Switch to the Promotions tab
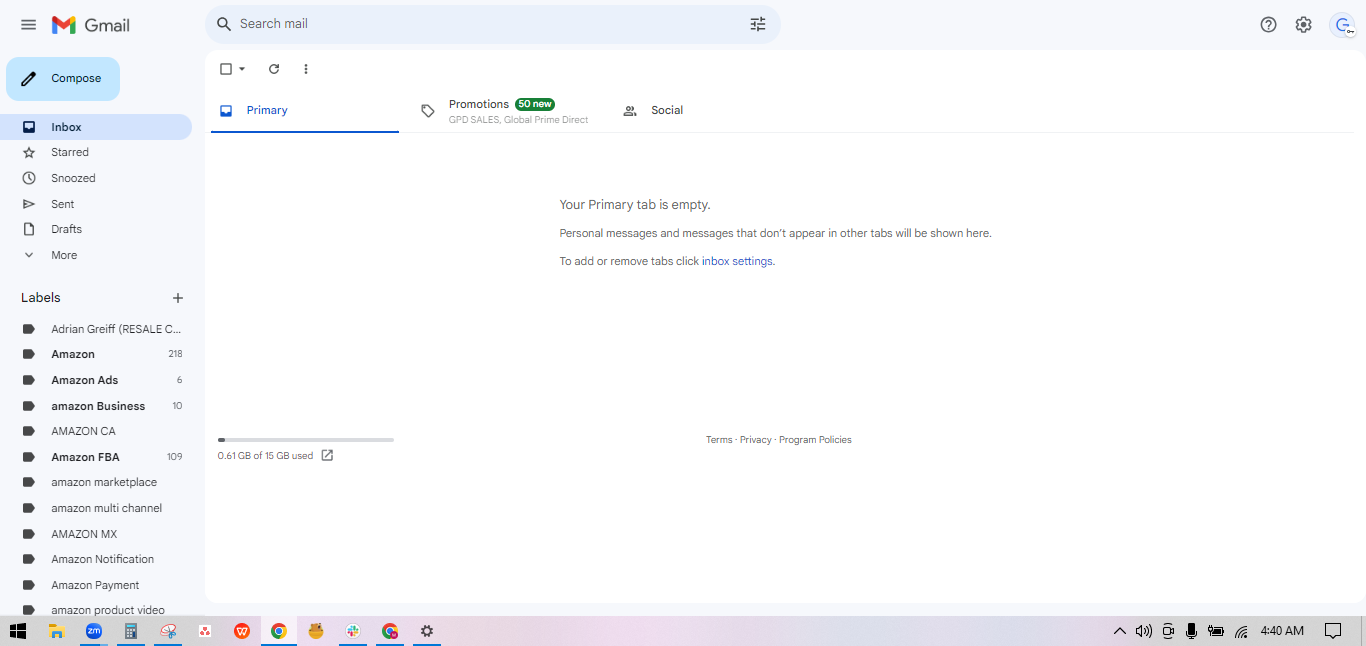 [x=505, y=111]
